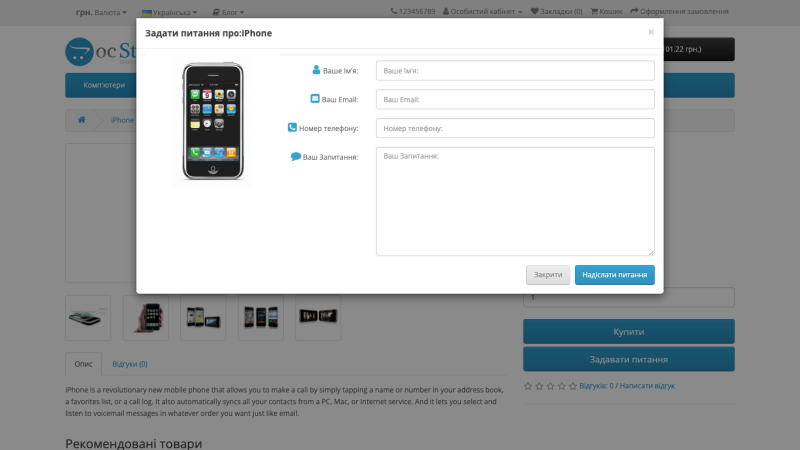
Task: Click the home icon in breadcrumb
Action: pyautogui.click(x=82, y=120)
